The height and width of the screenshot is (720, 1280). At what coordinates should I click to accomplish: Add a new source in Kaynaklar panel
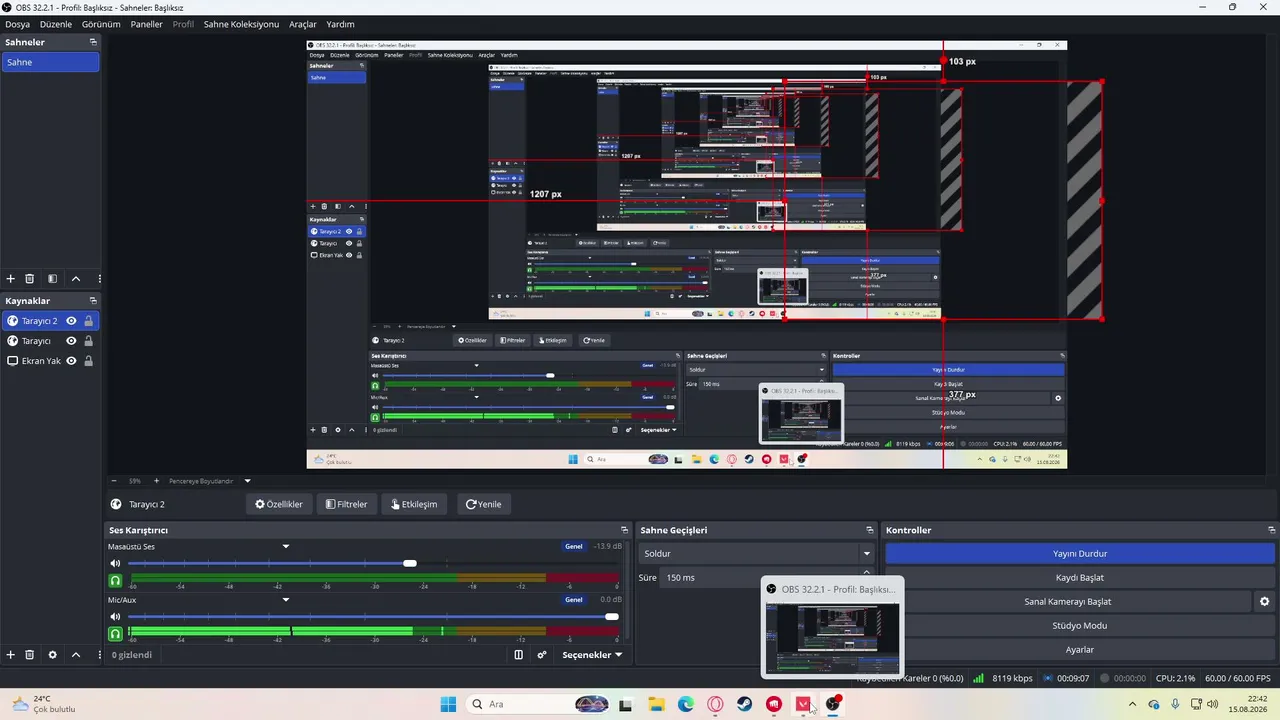[x=11, y=655]
